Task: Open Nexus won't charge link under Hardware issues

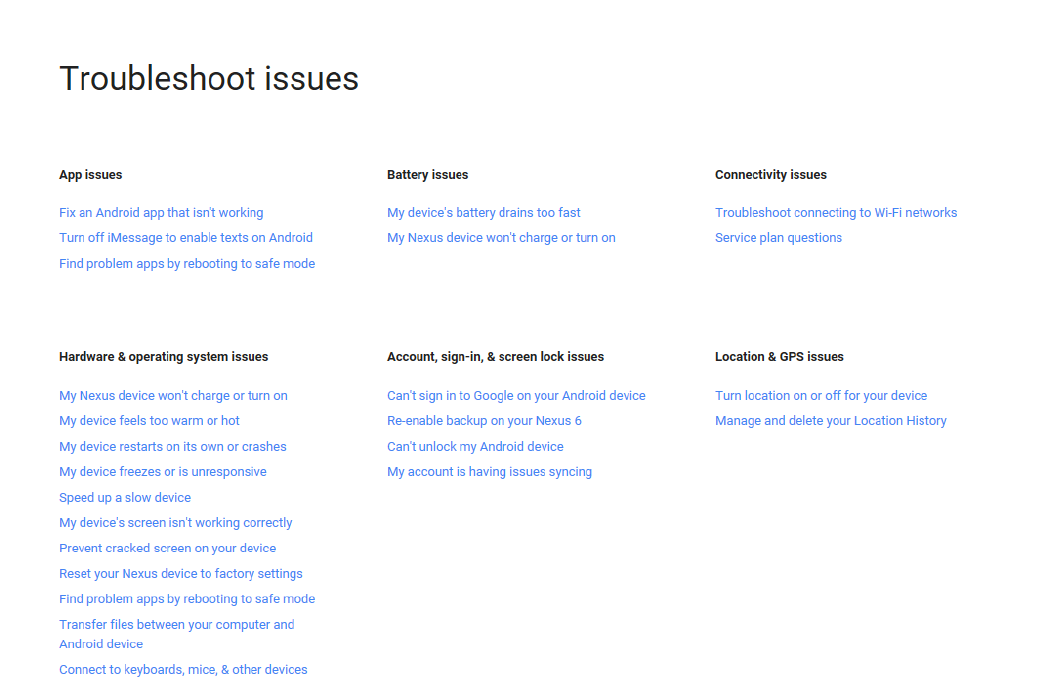Action: 173,395
